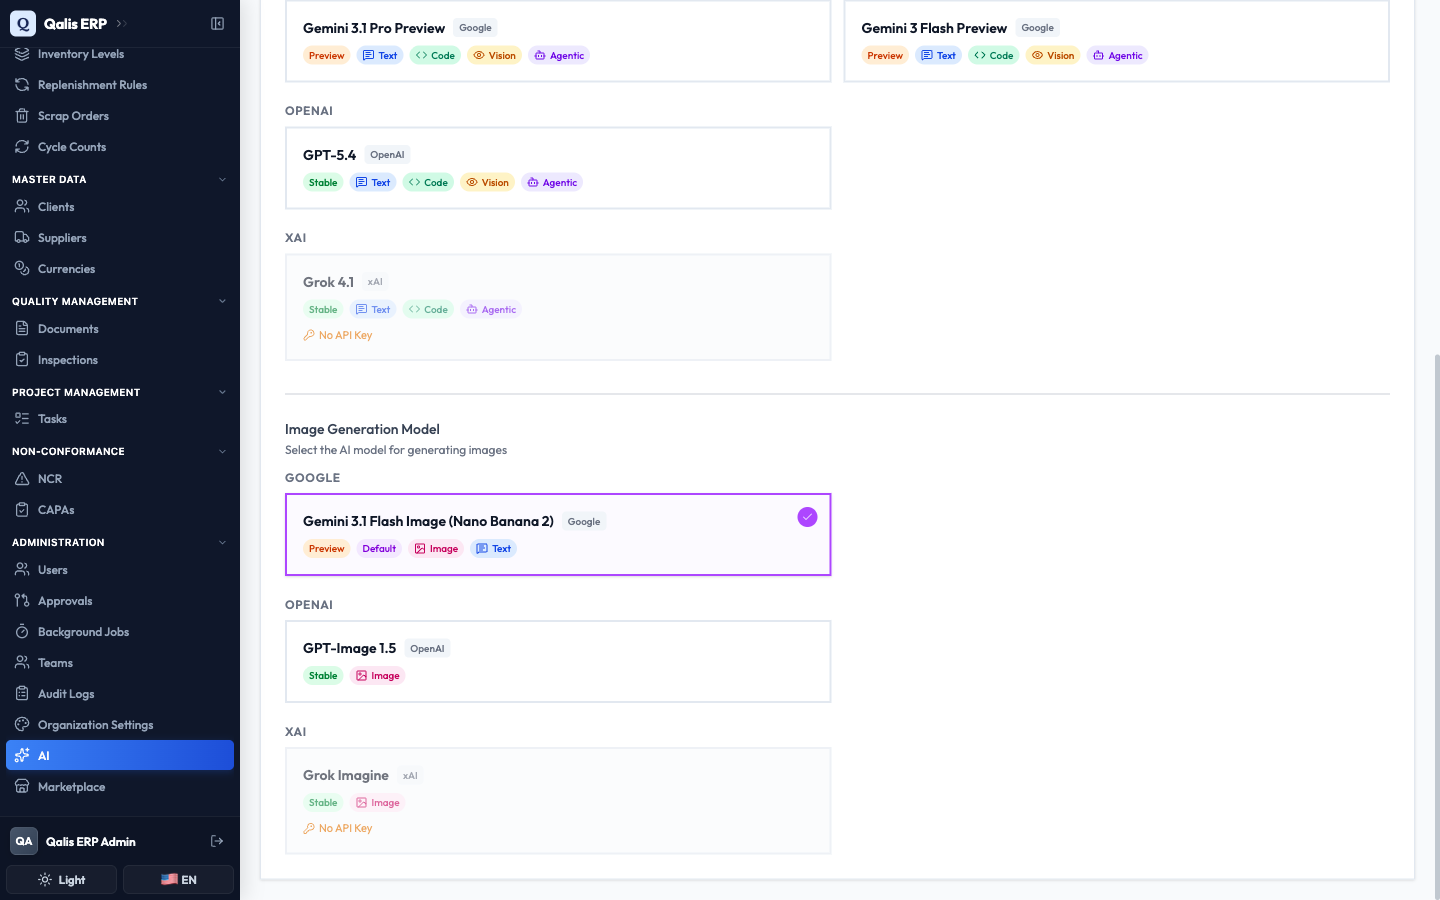Toggle the Light theme button
1440x900 pixels.
[62, 880]
